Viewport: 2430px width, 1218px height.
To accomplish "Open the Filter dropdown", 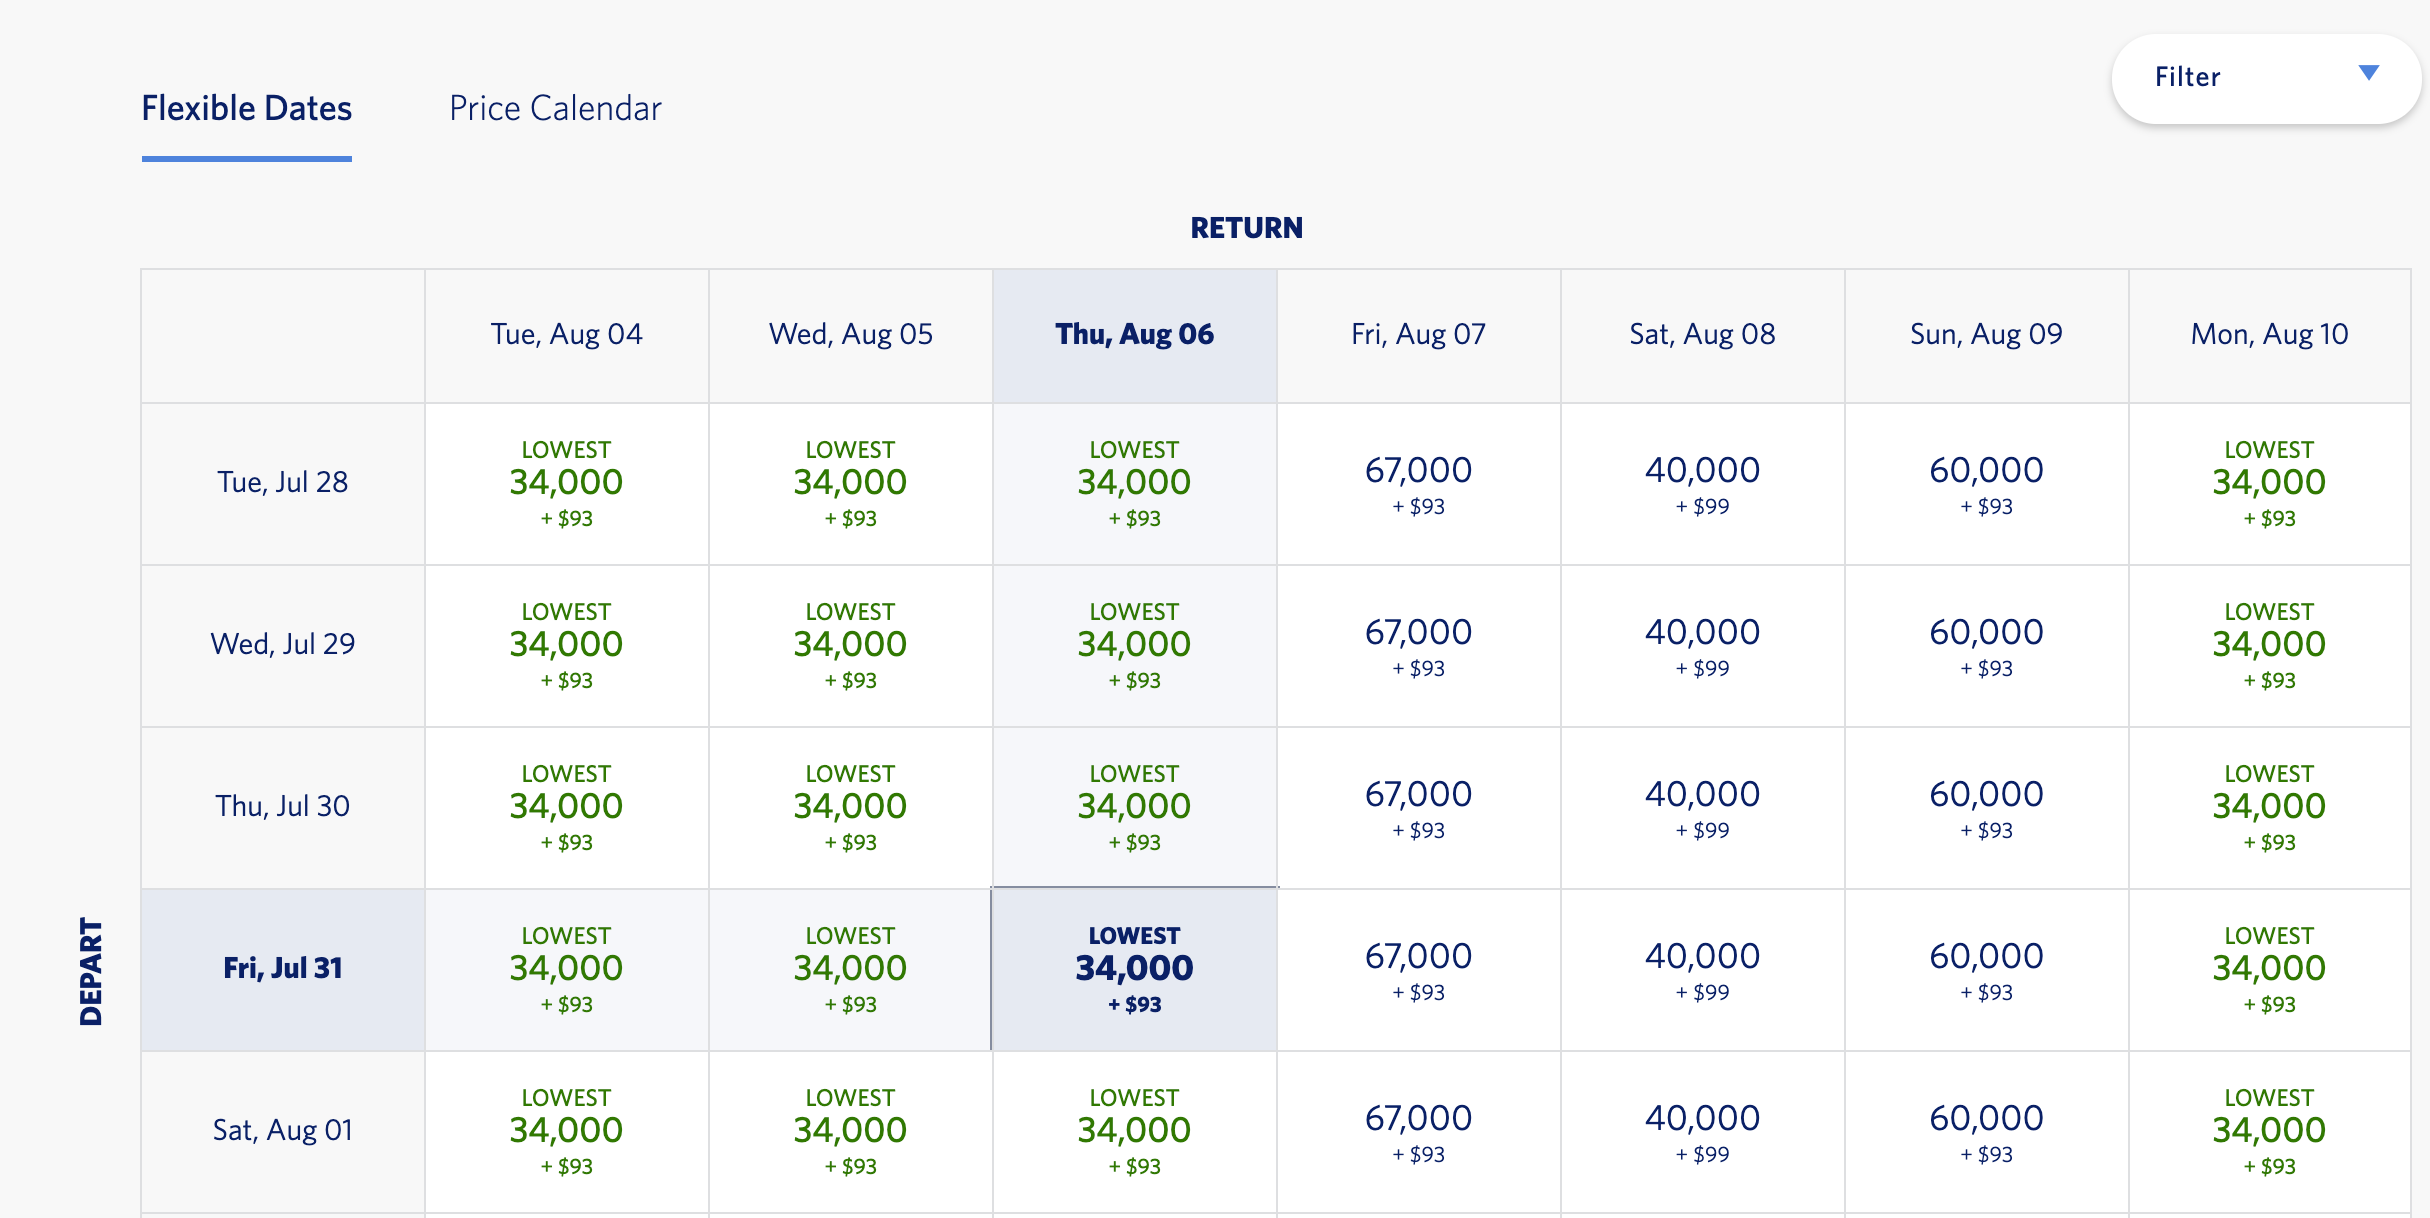I will [2264, 78].
